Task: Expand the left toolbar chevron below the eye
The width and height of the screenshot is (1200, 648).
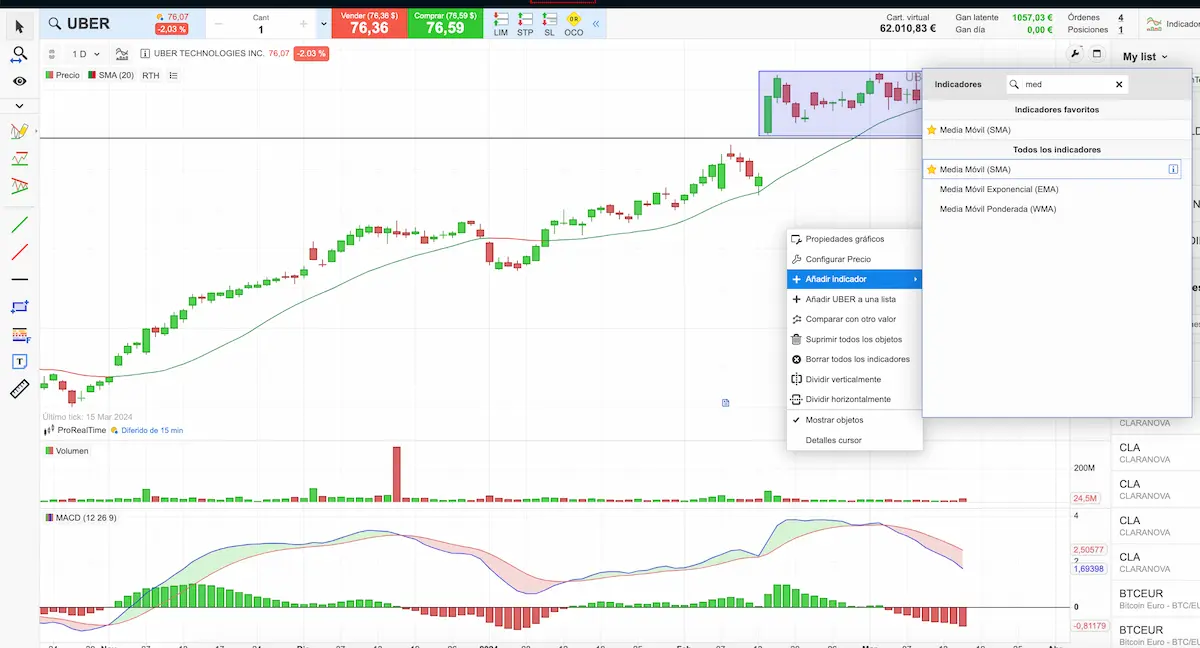Action: (x=19, y=105)
